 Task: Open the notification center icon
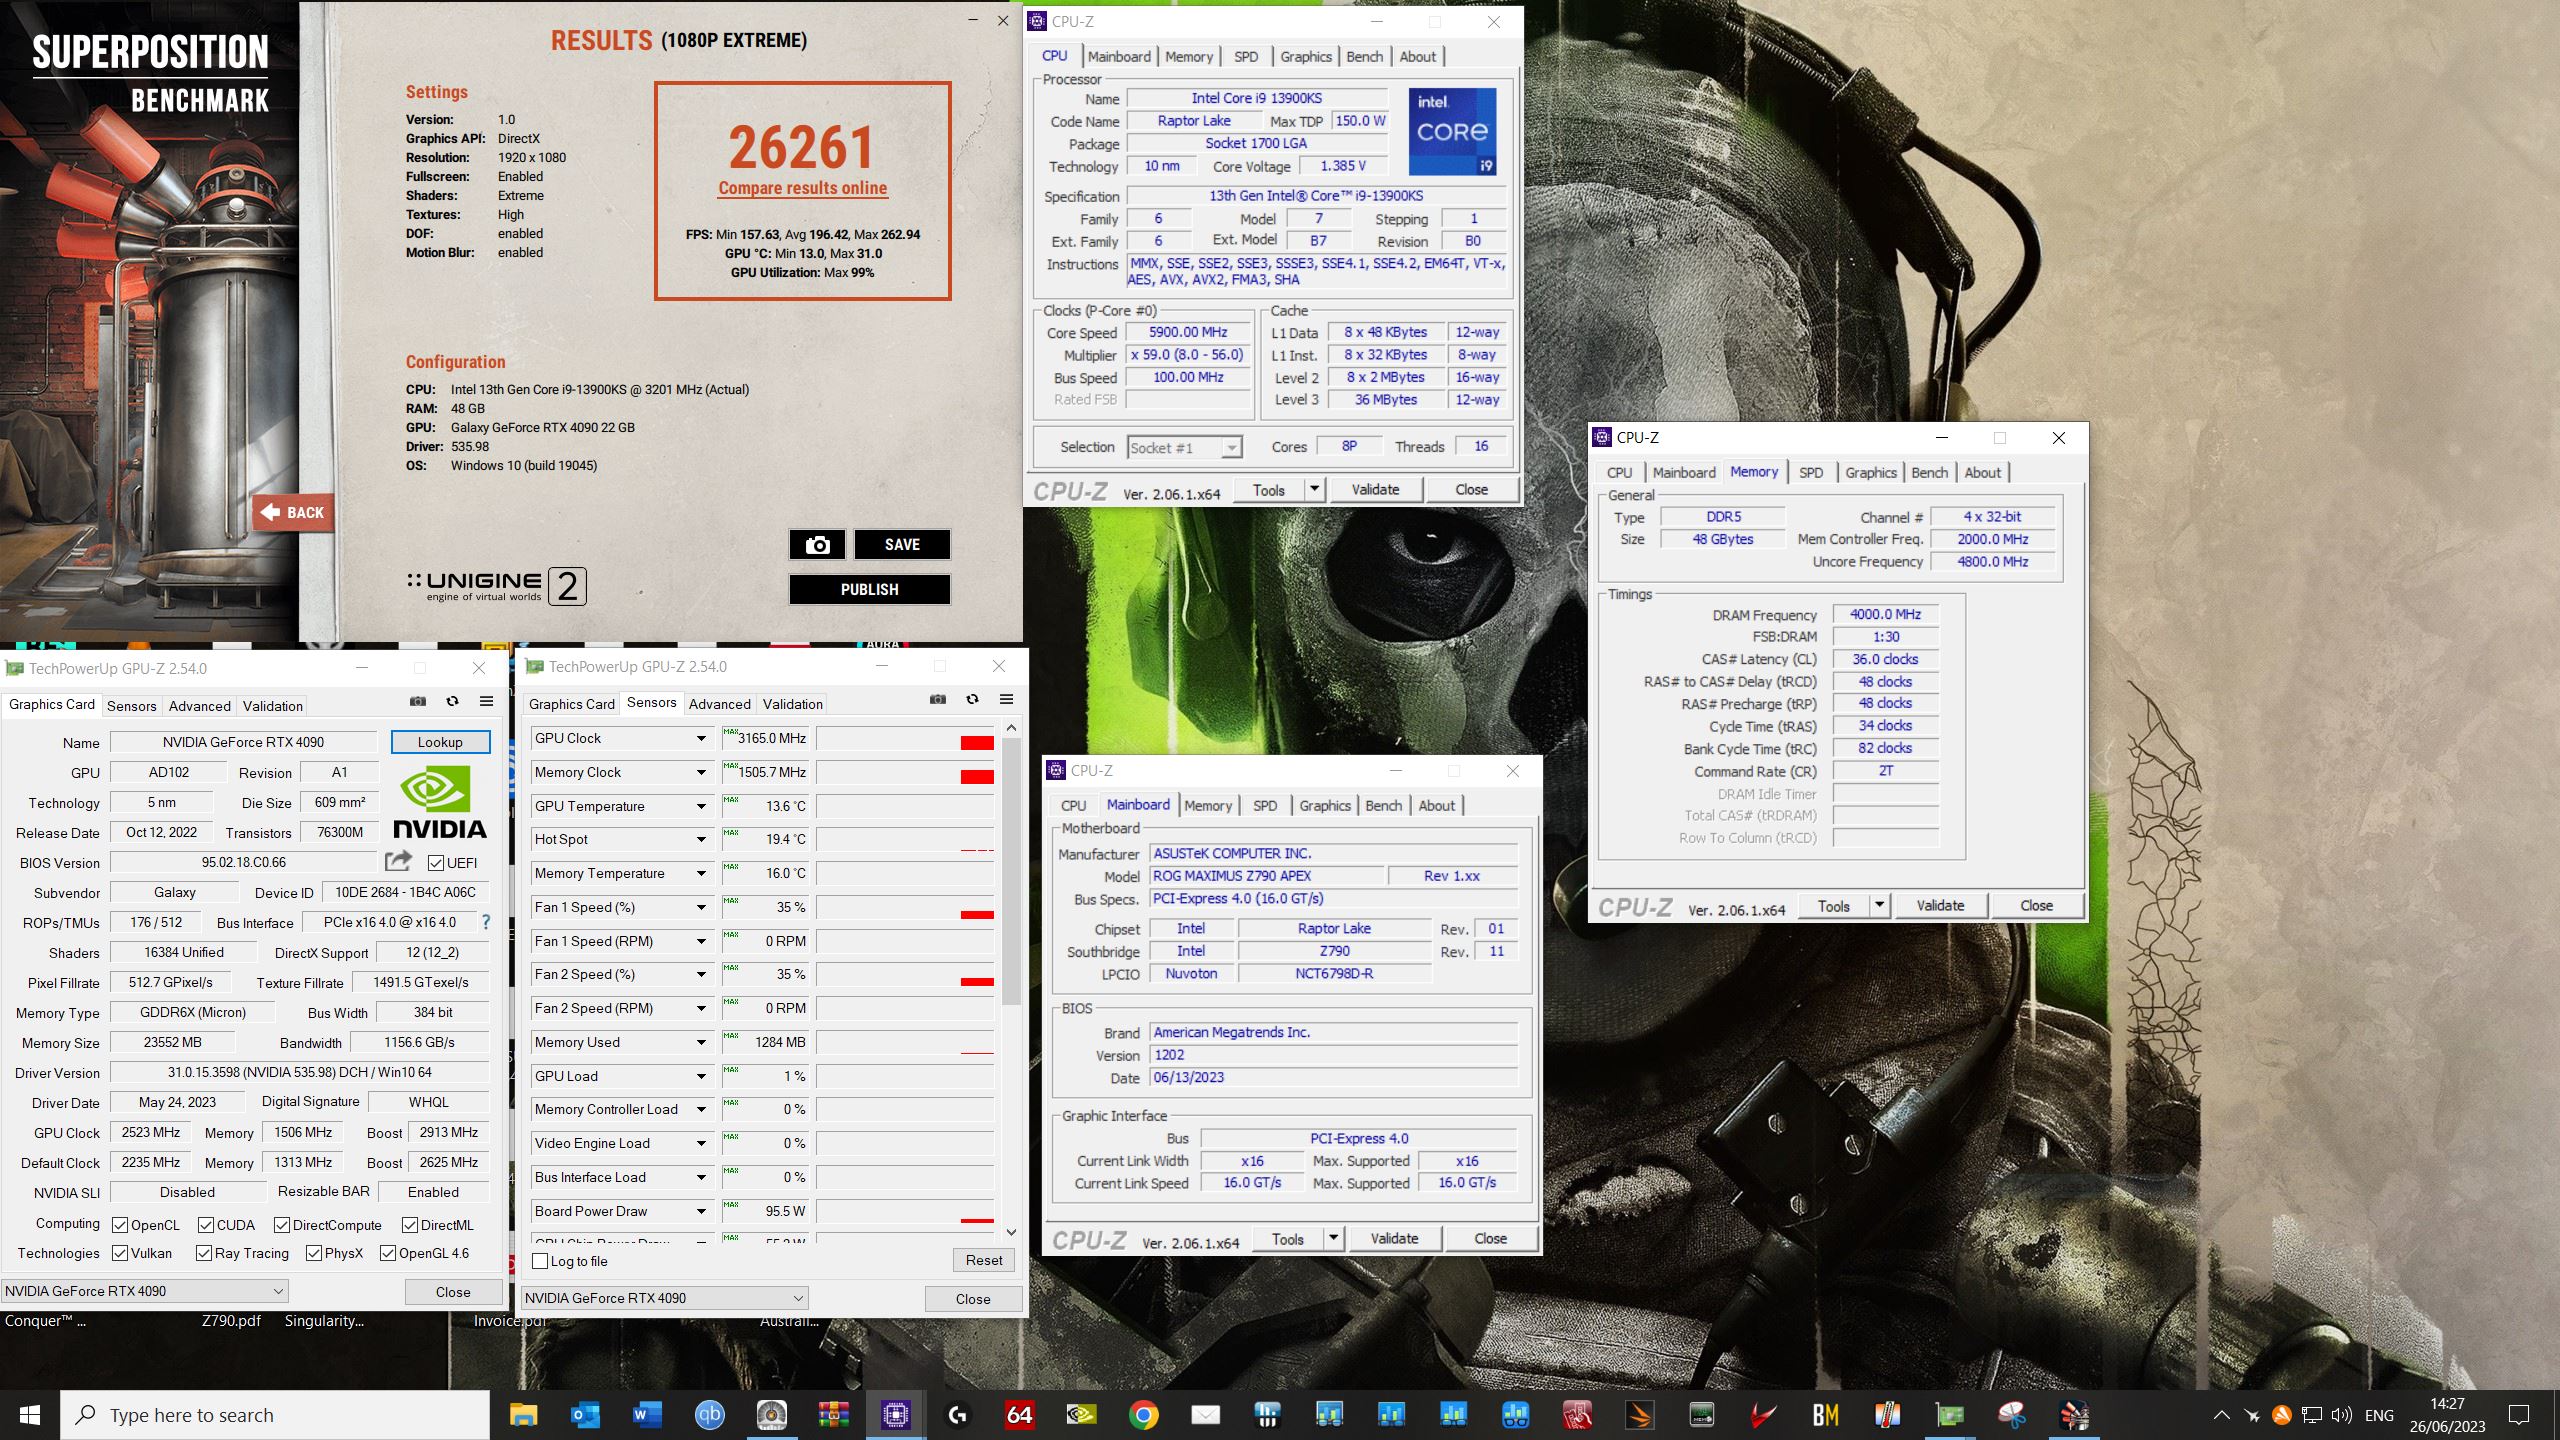(2519, 1415)
